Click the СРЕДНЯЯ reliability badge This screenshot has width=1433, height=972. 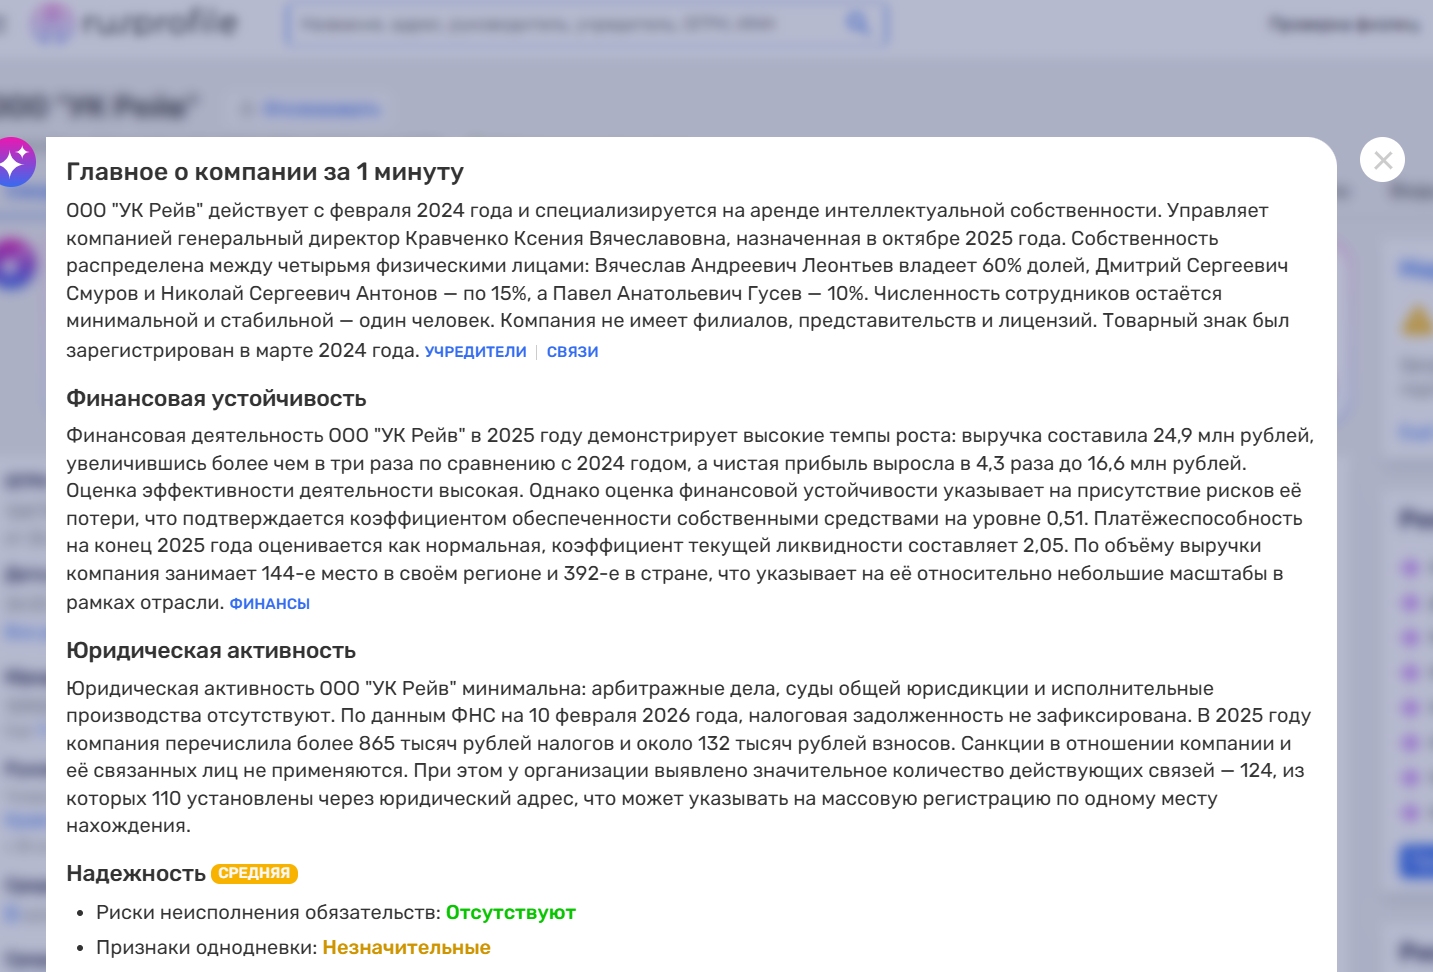[x=254, y=873]
